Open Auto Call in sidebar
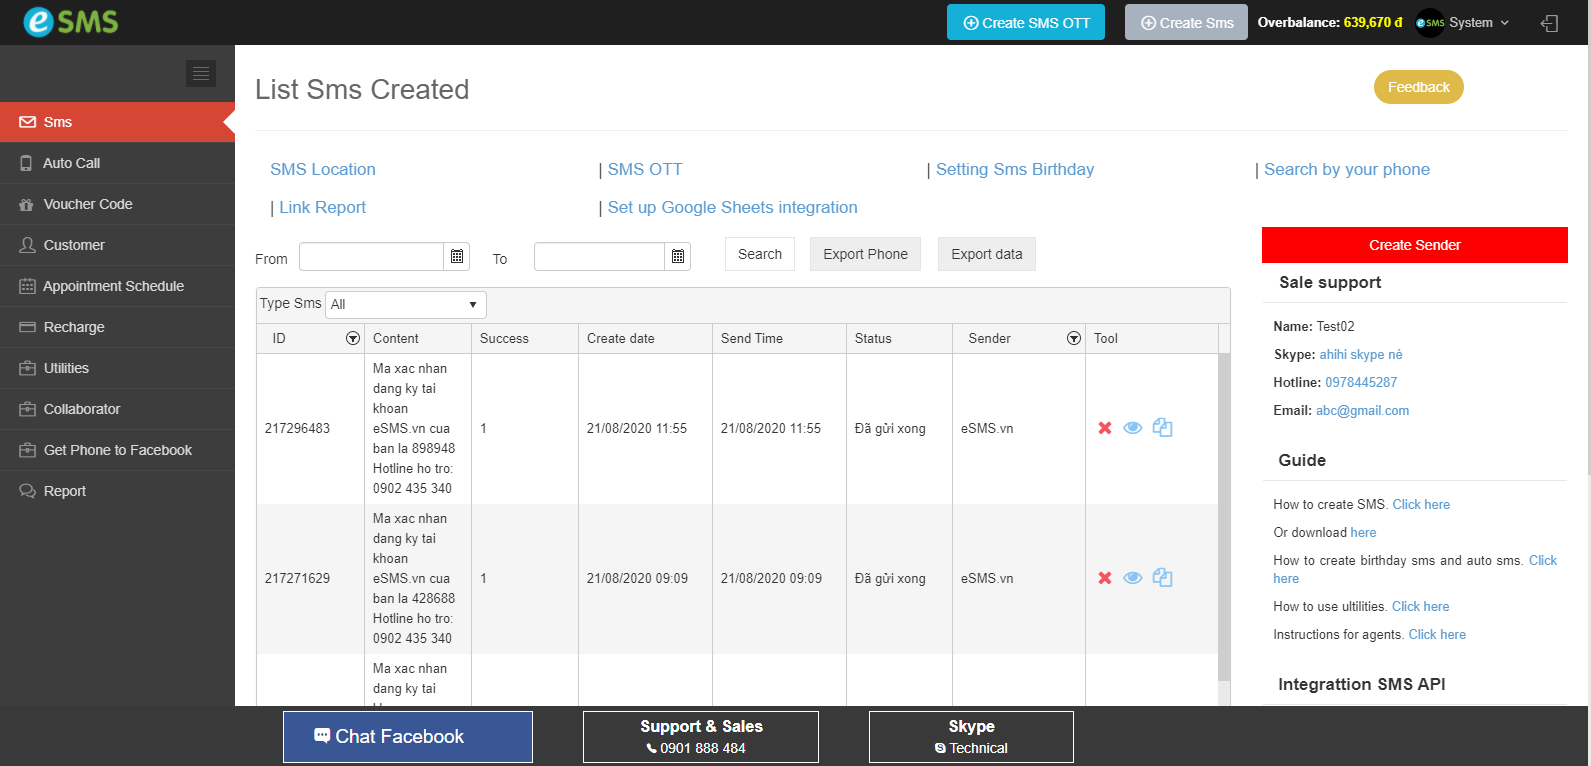The width and height of the screenshot is (1591, 766). pos(72,163)
